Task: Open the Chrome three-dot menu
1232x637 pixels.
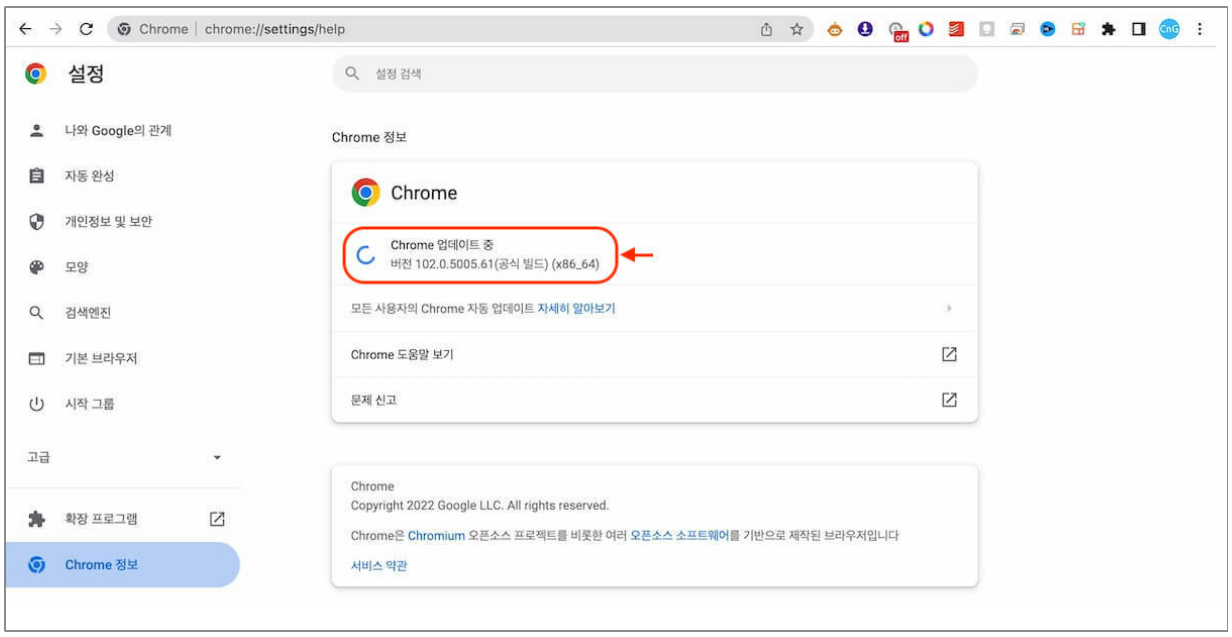Action: tap(1199, 29)
